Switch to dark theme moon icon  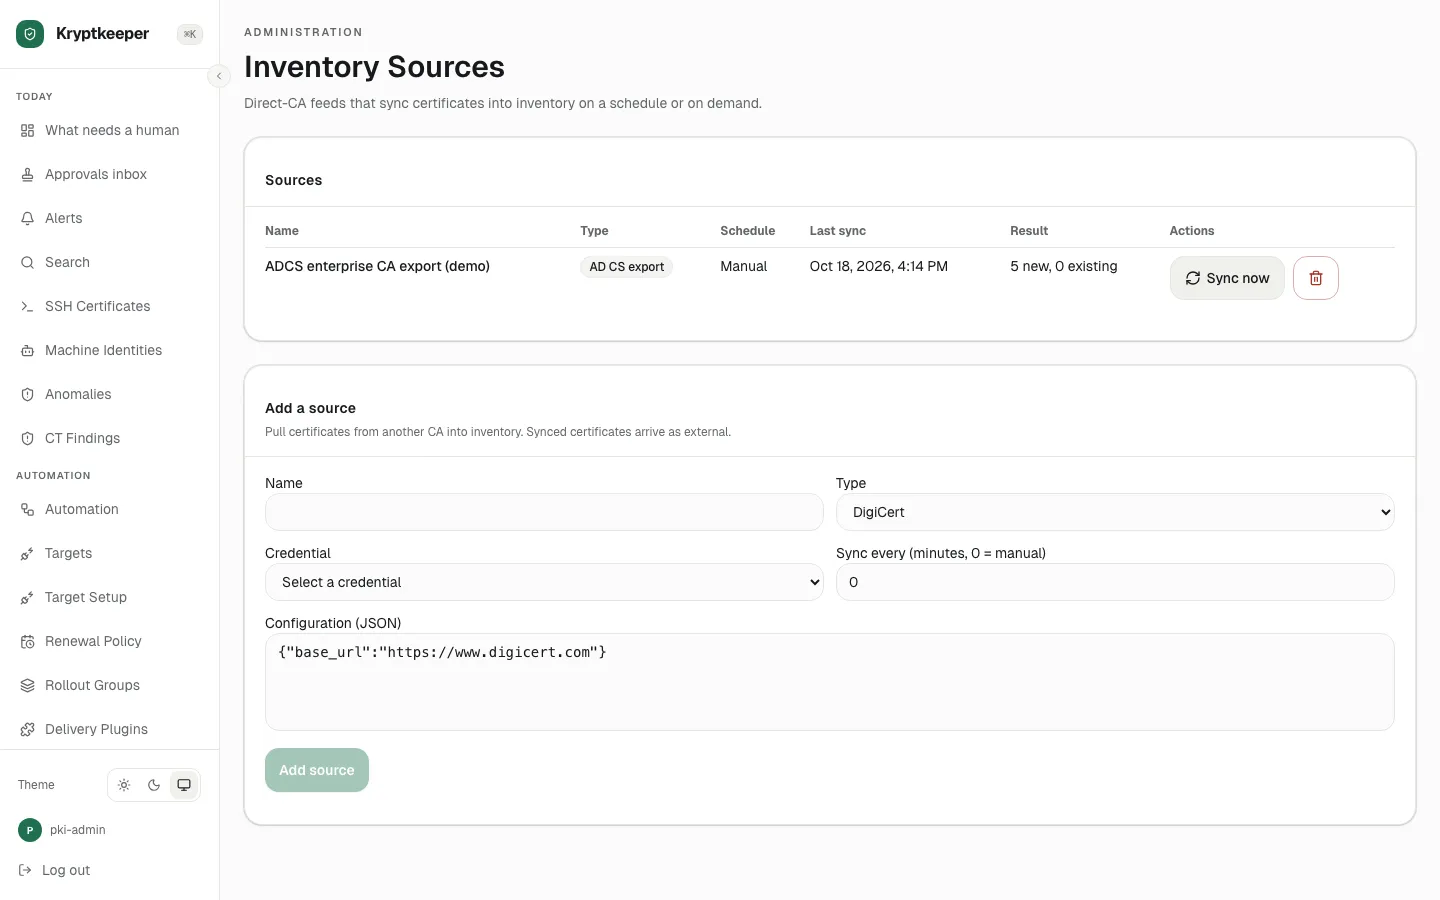(x=154, y=785)
